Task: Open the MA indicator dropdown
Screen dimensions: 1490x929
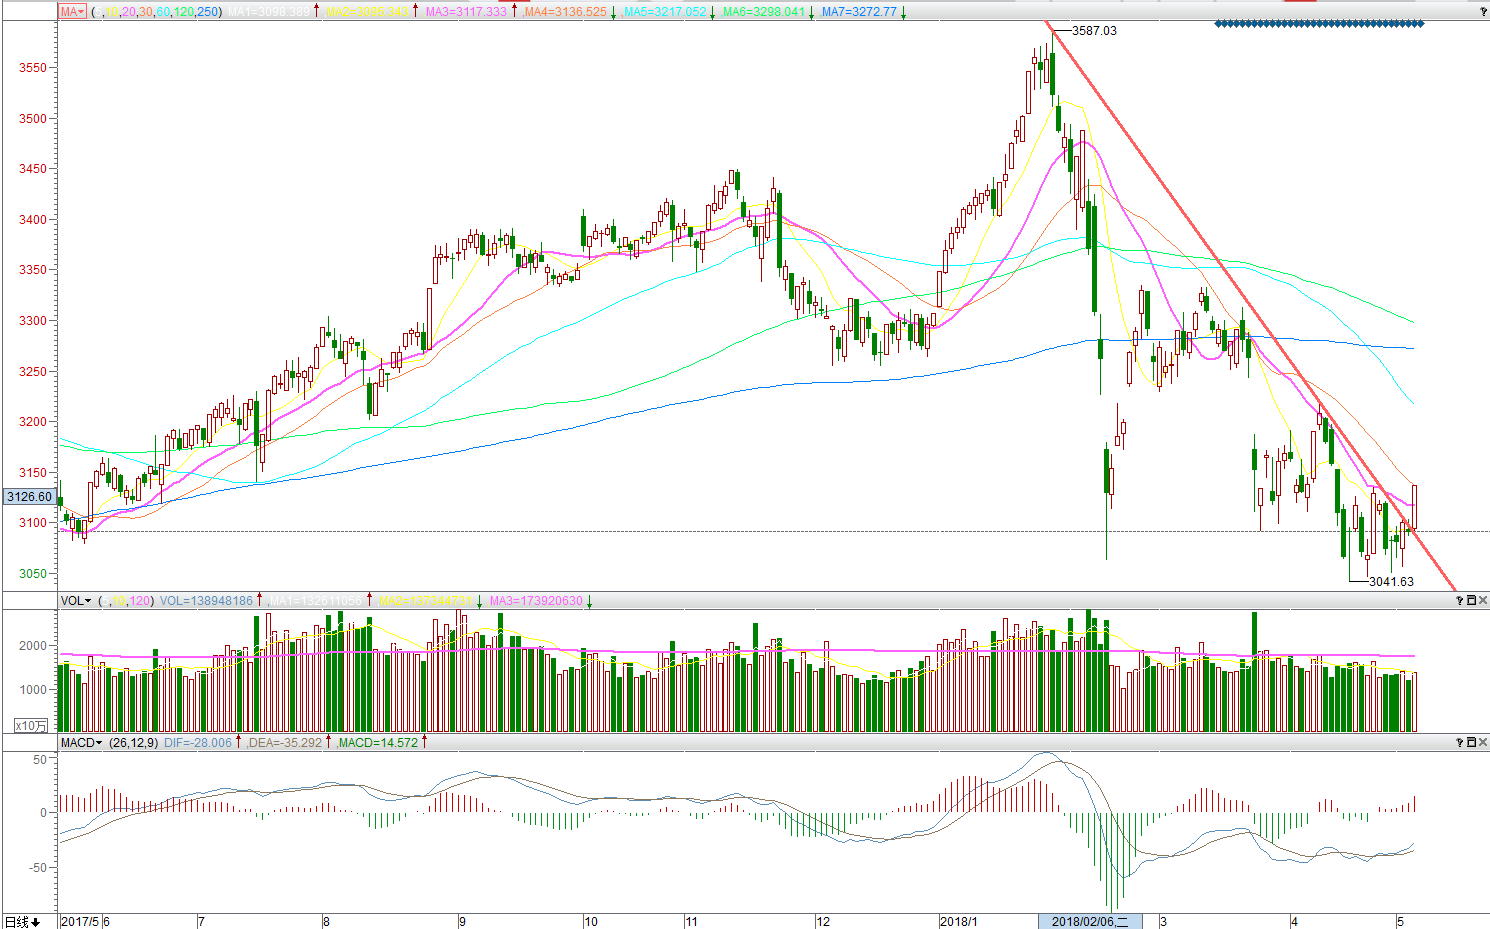Action: (x=72, y=12)
